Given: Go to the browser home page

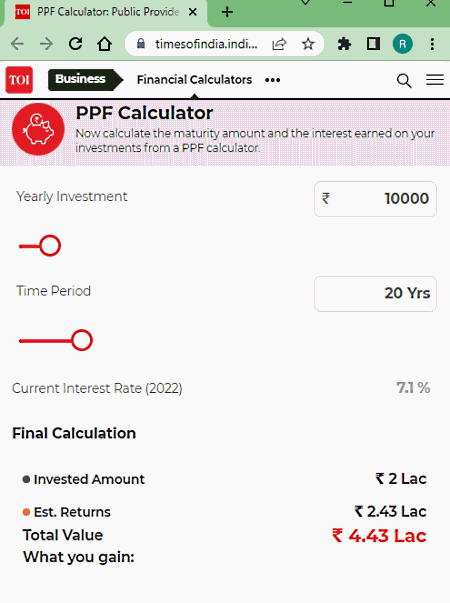Looking at the screenshot, I should coord(104,44).
